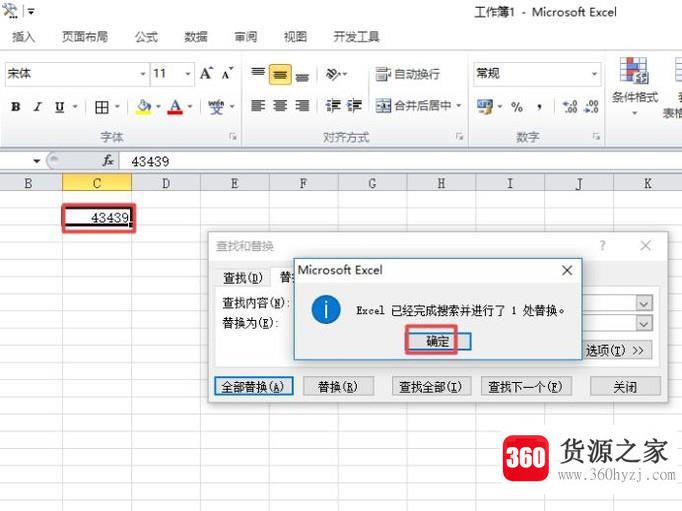This screenshot has height=511, width=682.
Task: Open the 数据 ribbon tab
Action: (196, 37)
